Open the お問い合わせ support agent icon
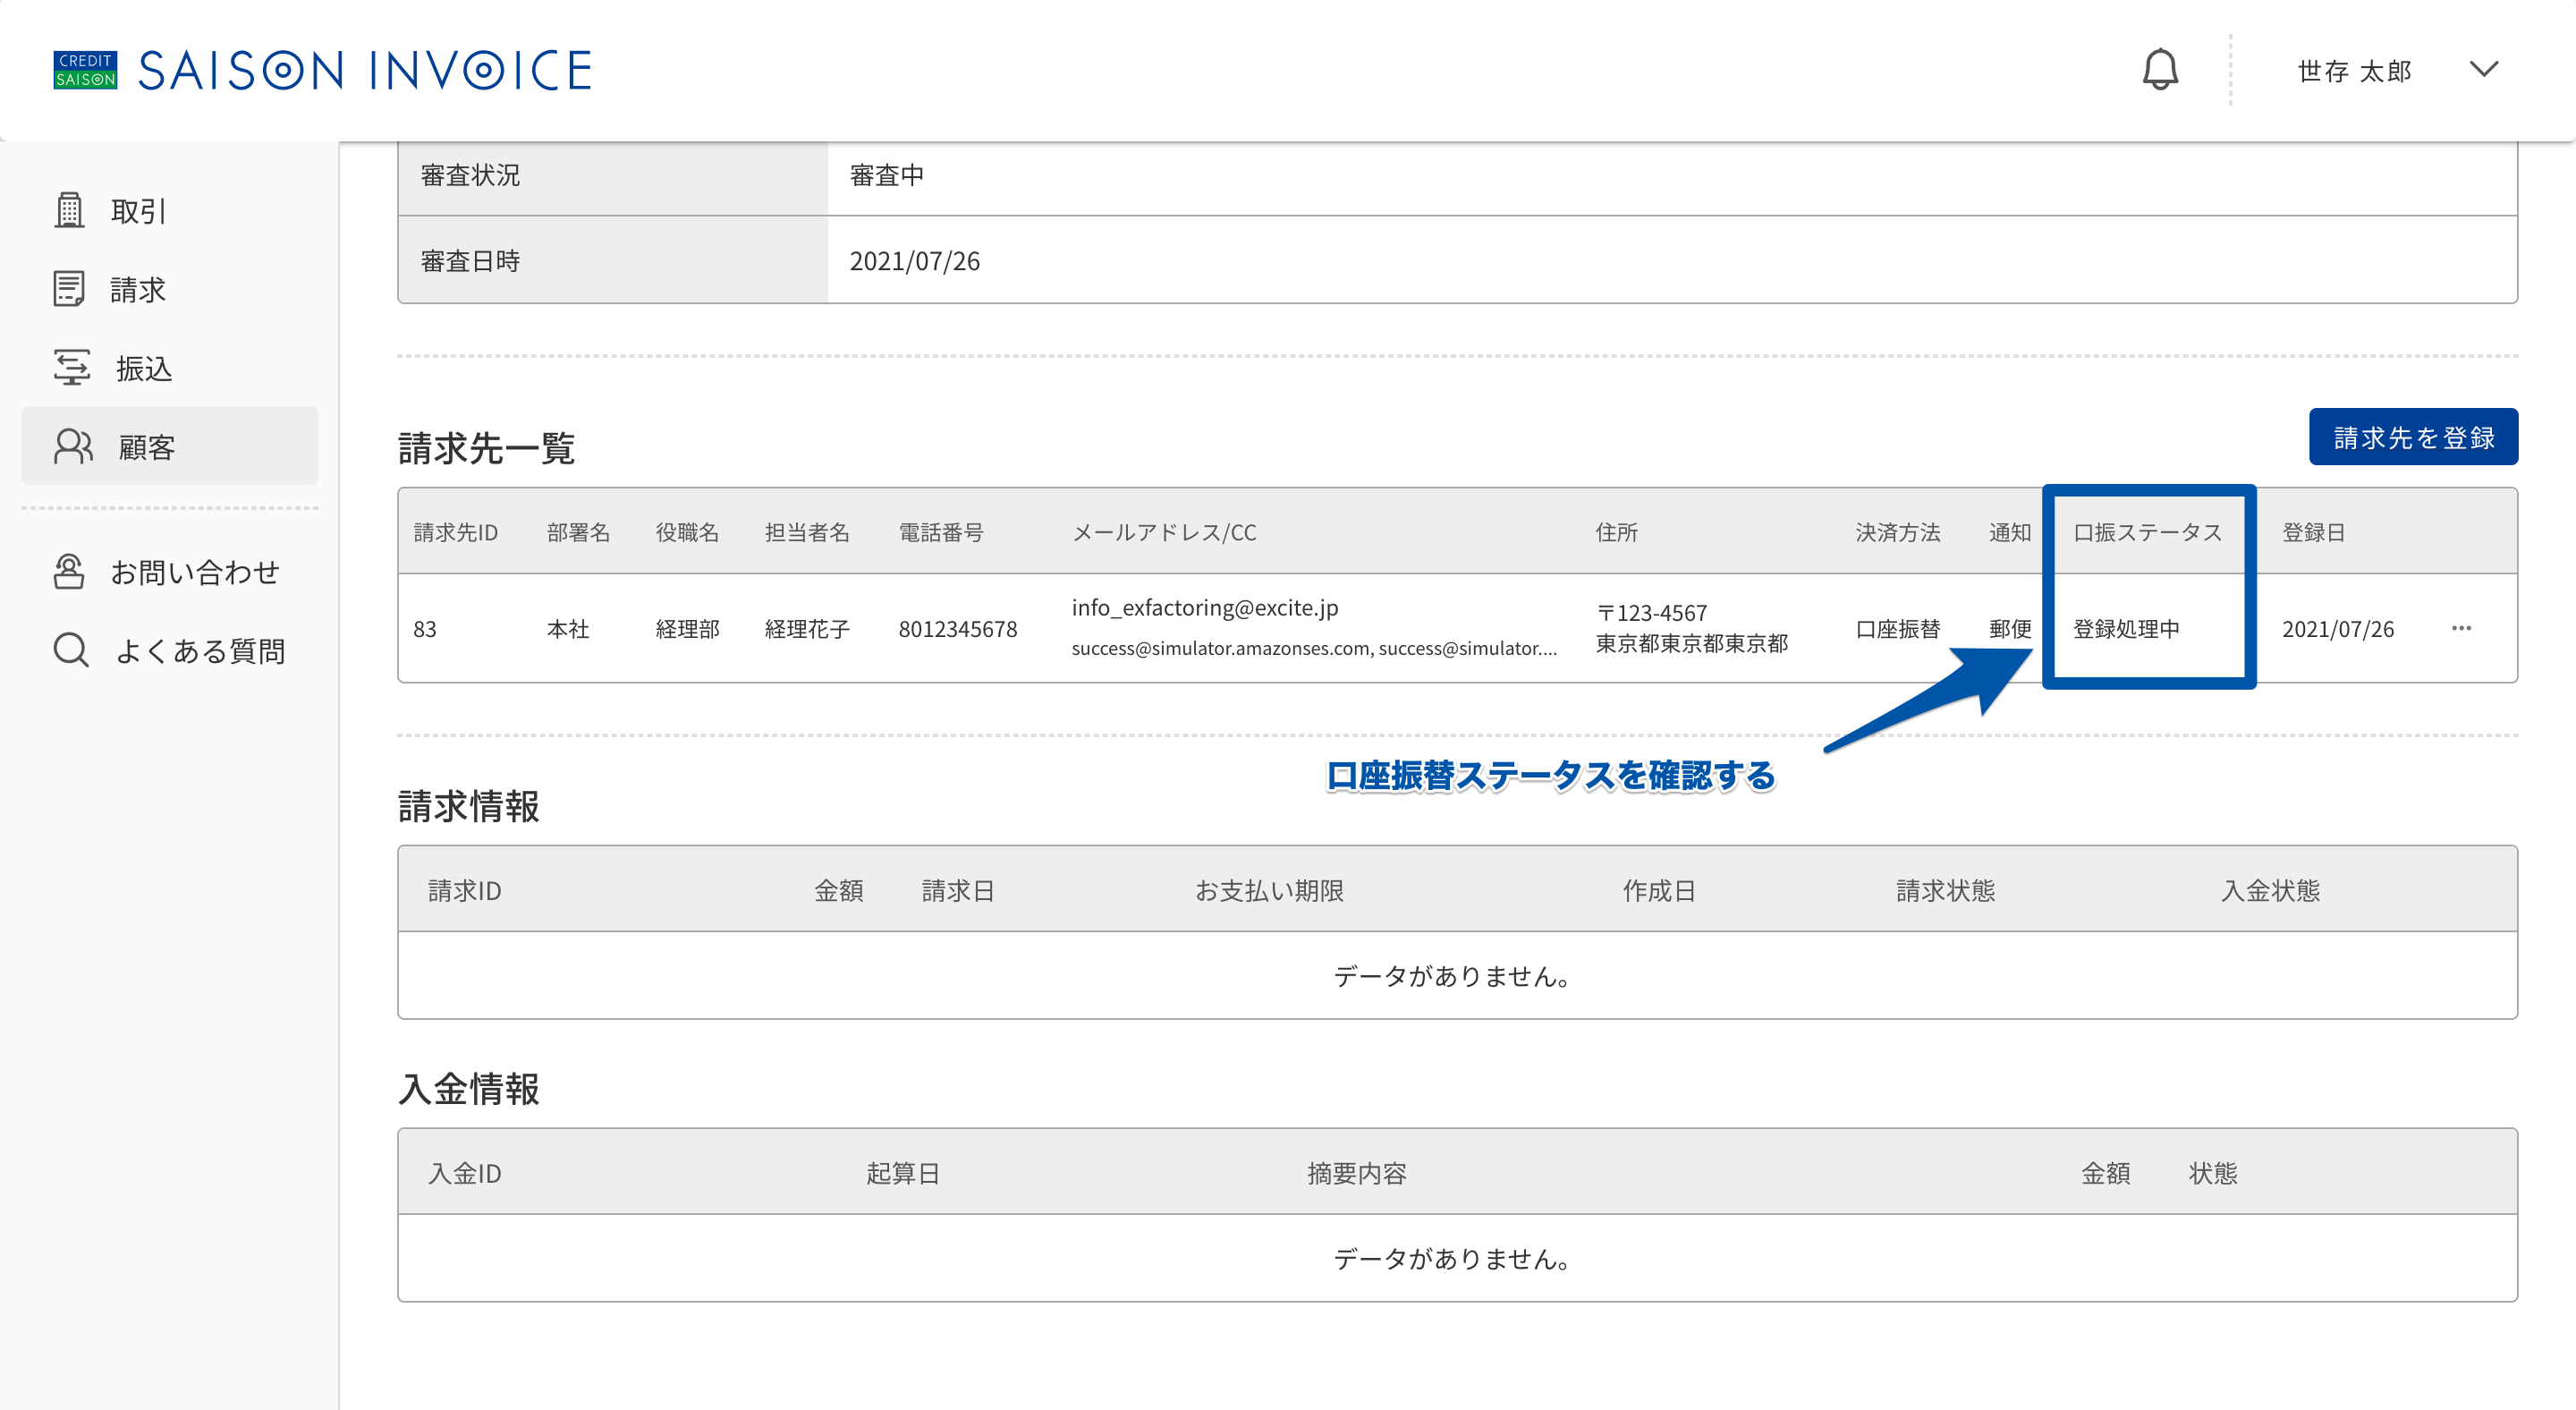Image resolution: width=2576 pixels, height=1410 pixels. click(68, 572)
